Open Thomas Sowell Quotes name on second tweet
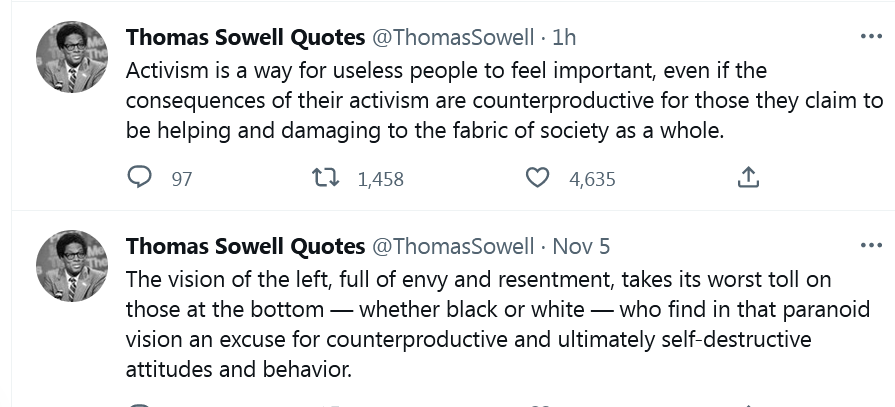The height and width of the screenshot is (407, 895). pyautogui.click(x=245, y=246)
